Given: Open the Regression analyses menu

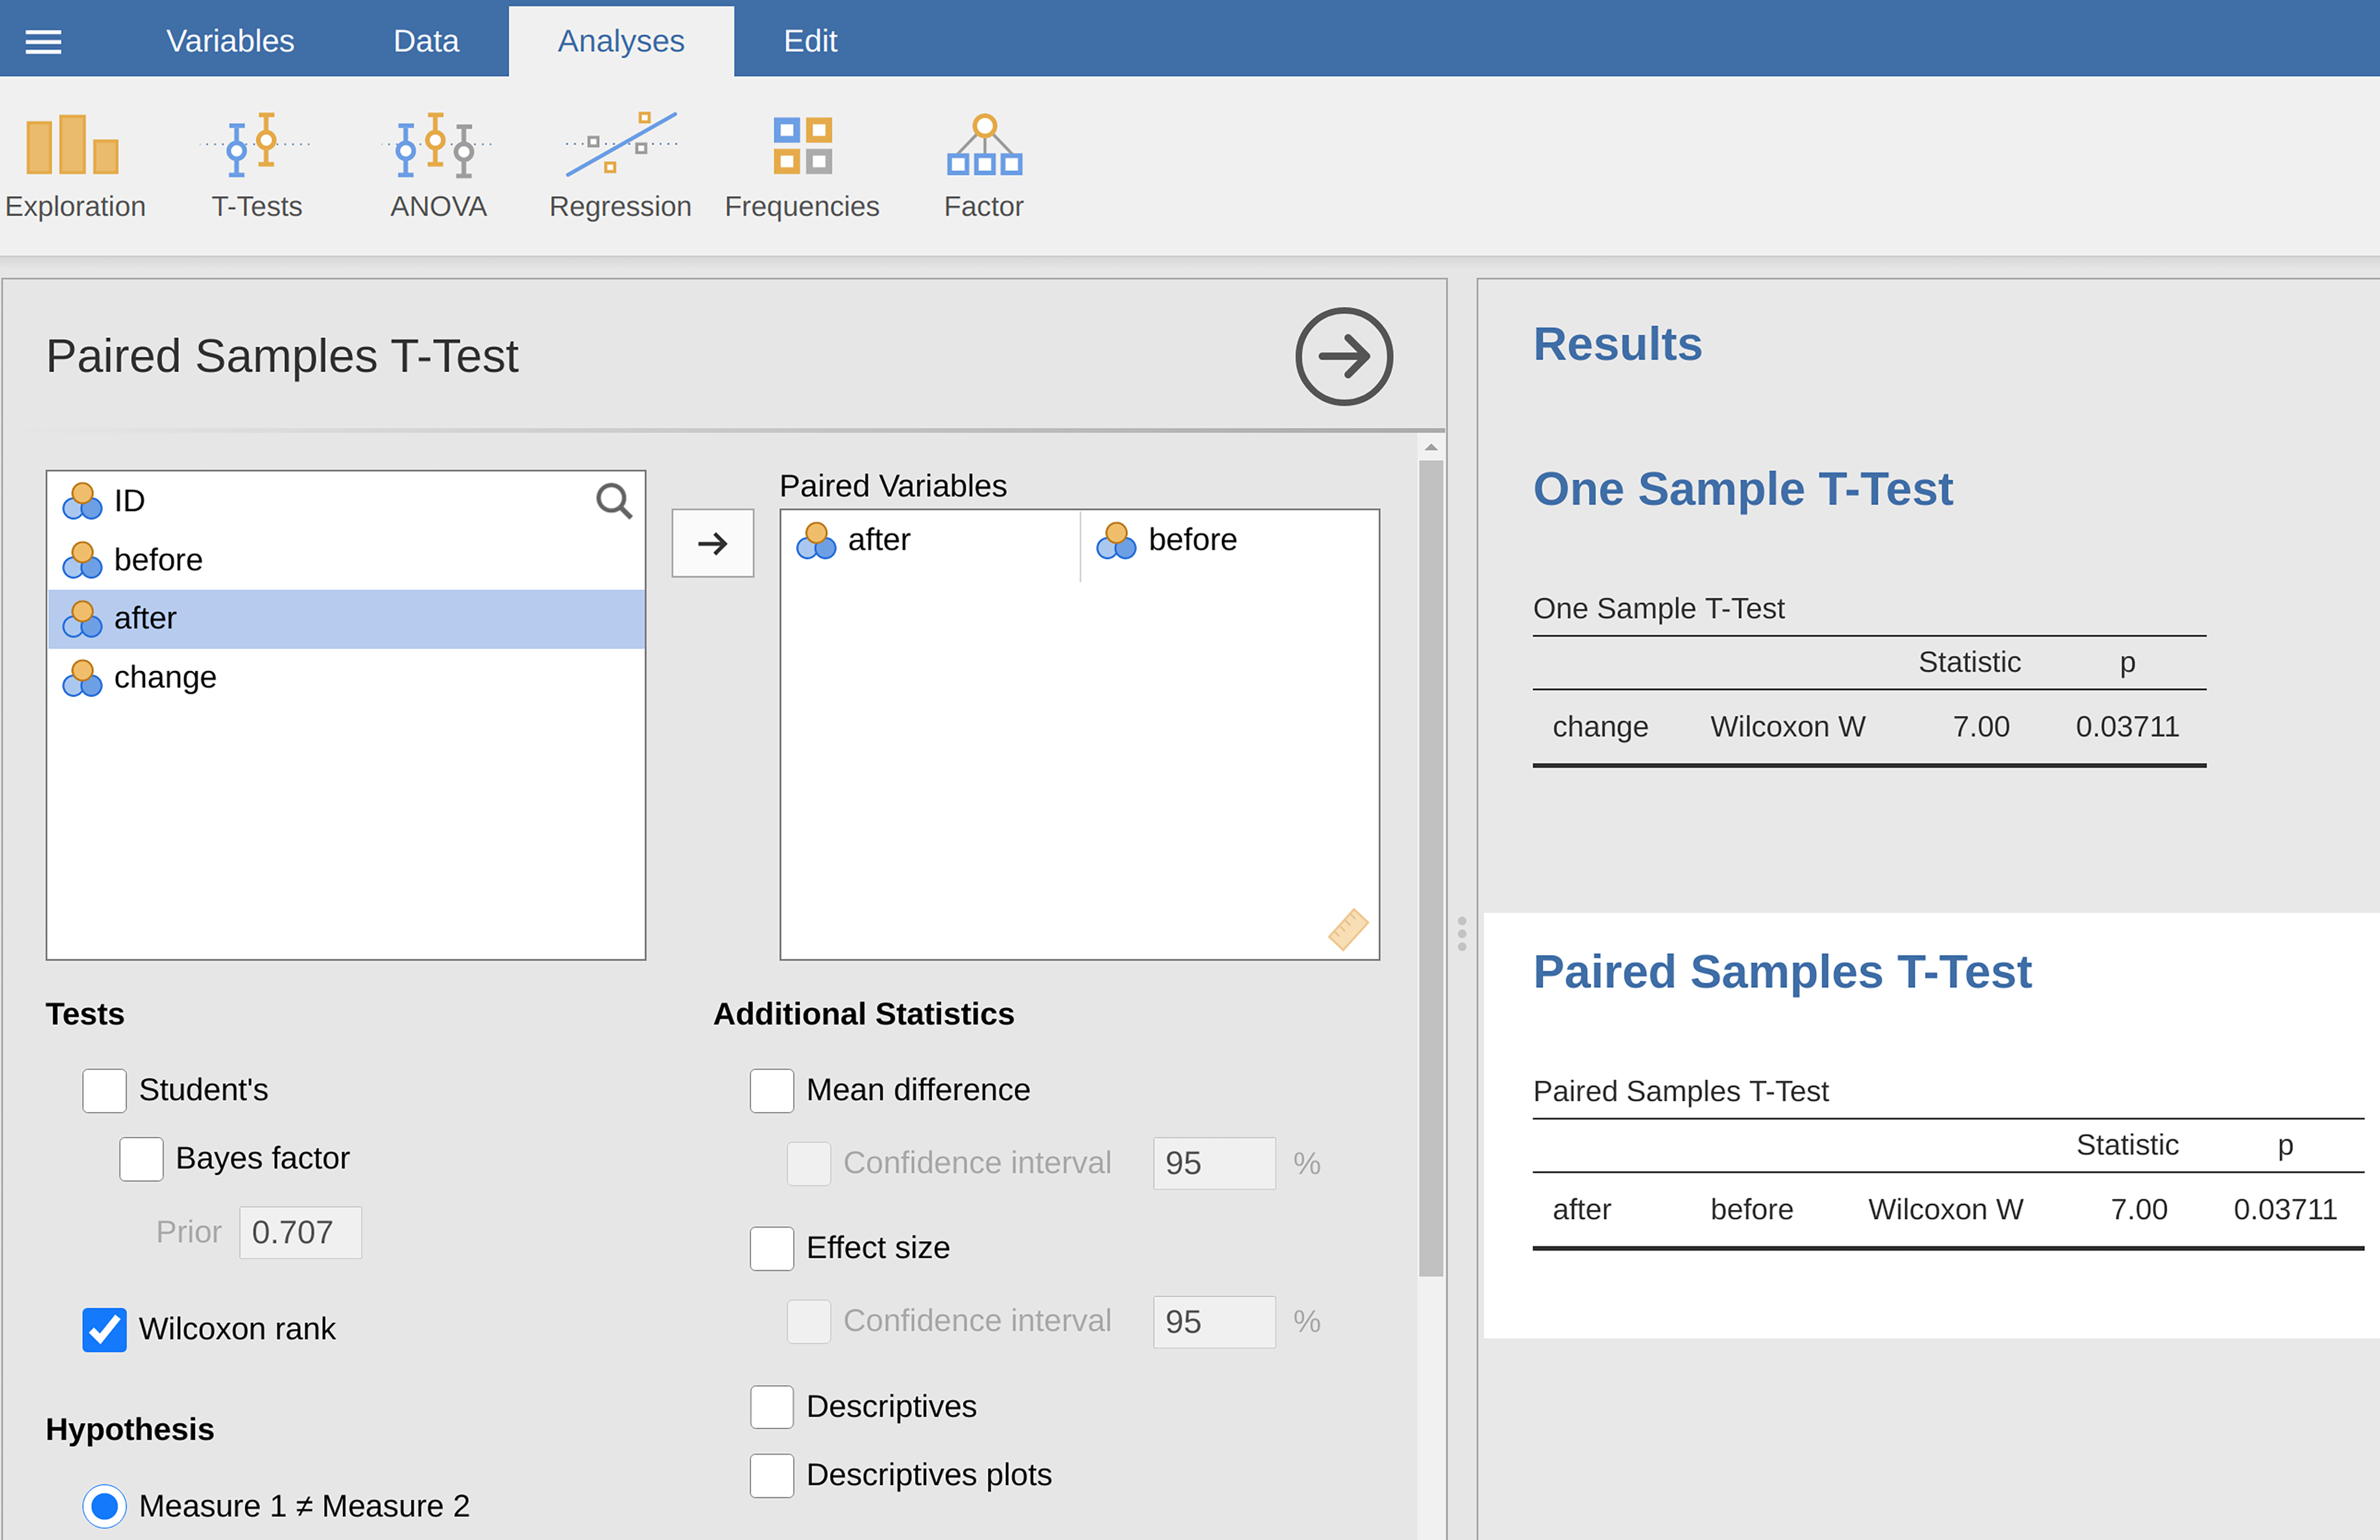Looking at the screenshot, I should pyautogui.click(x=620, y=165).
